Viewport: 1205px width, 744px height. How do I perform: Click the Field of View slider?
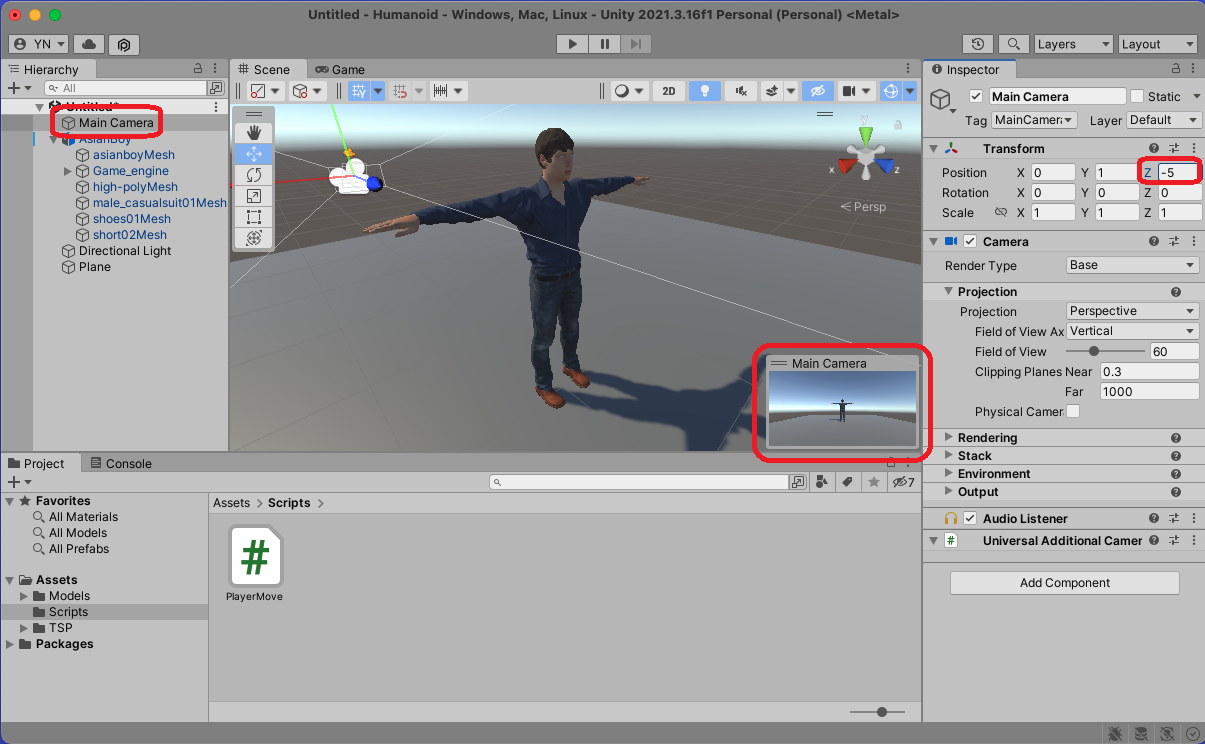tap(1104, 351)
